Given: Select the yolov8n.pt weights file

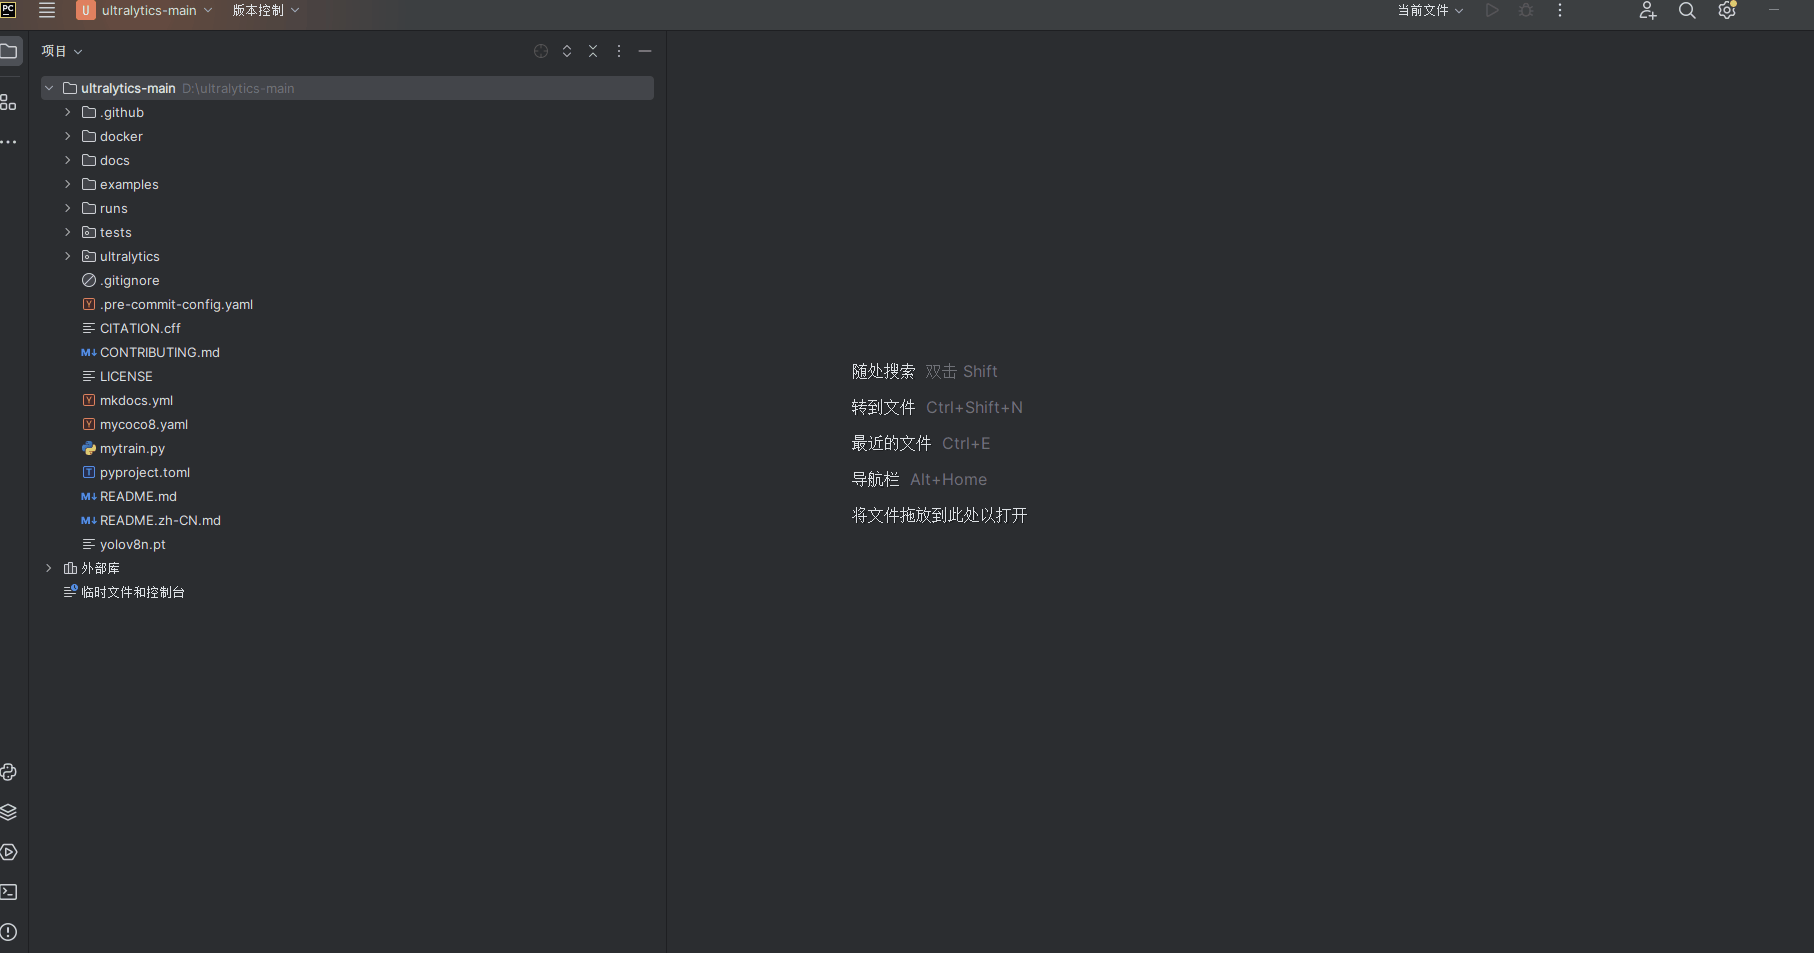Looking at the screenshot, I should (x=133, y=544).
